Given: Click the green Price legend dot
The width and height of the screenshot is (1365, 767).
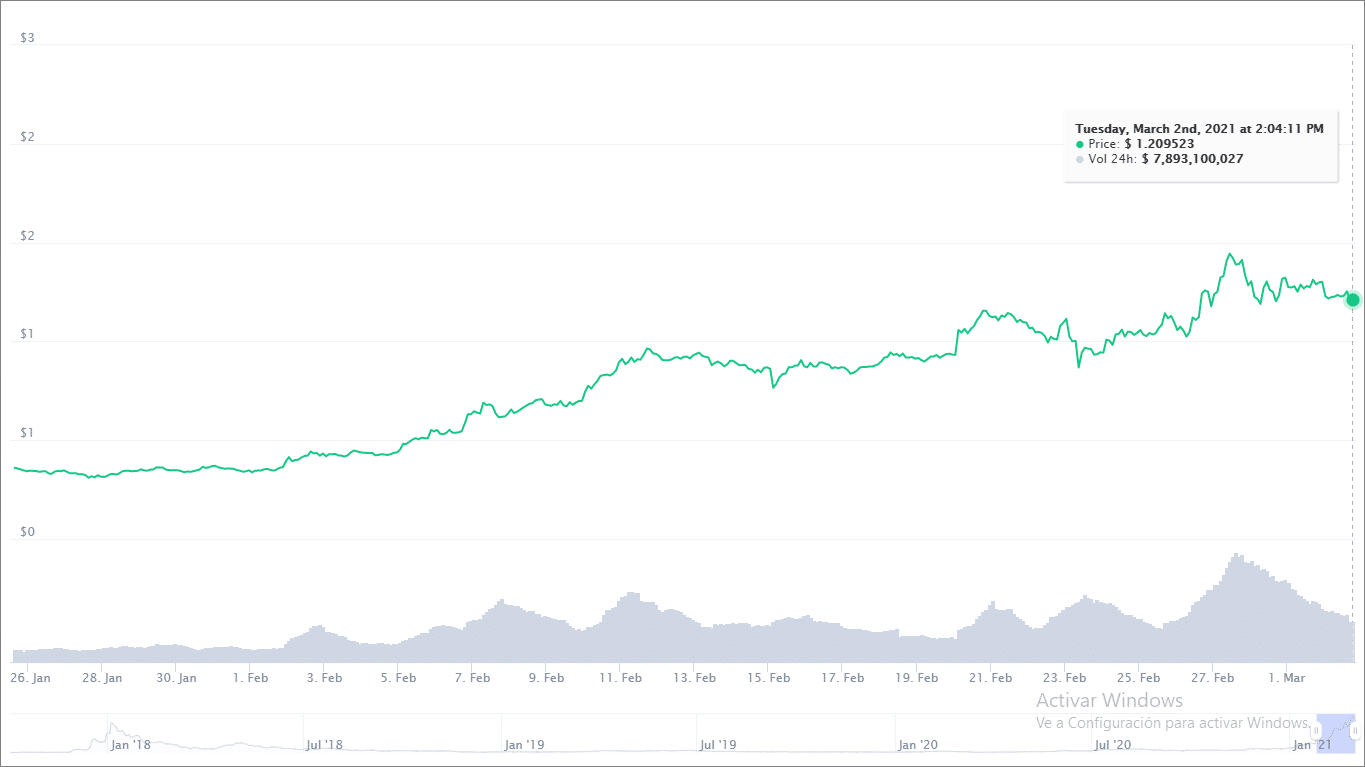Looking at the screenshot, I should 1078,143.
